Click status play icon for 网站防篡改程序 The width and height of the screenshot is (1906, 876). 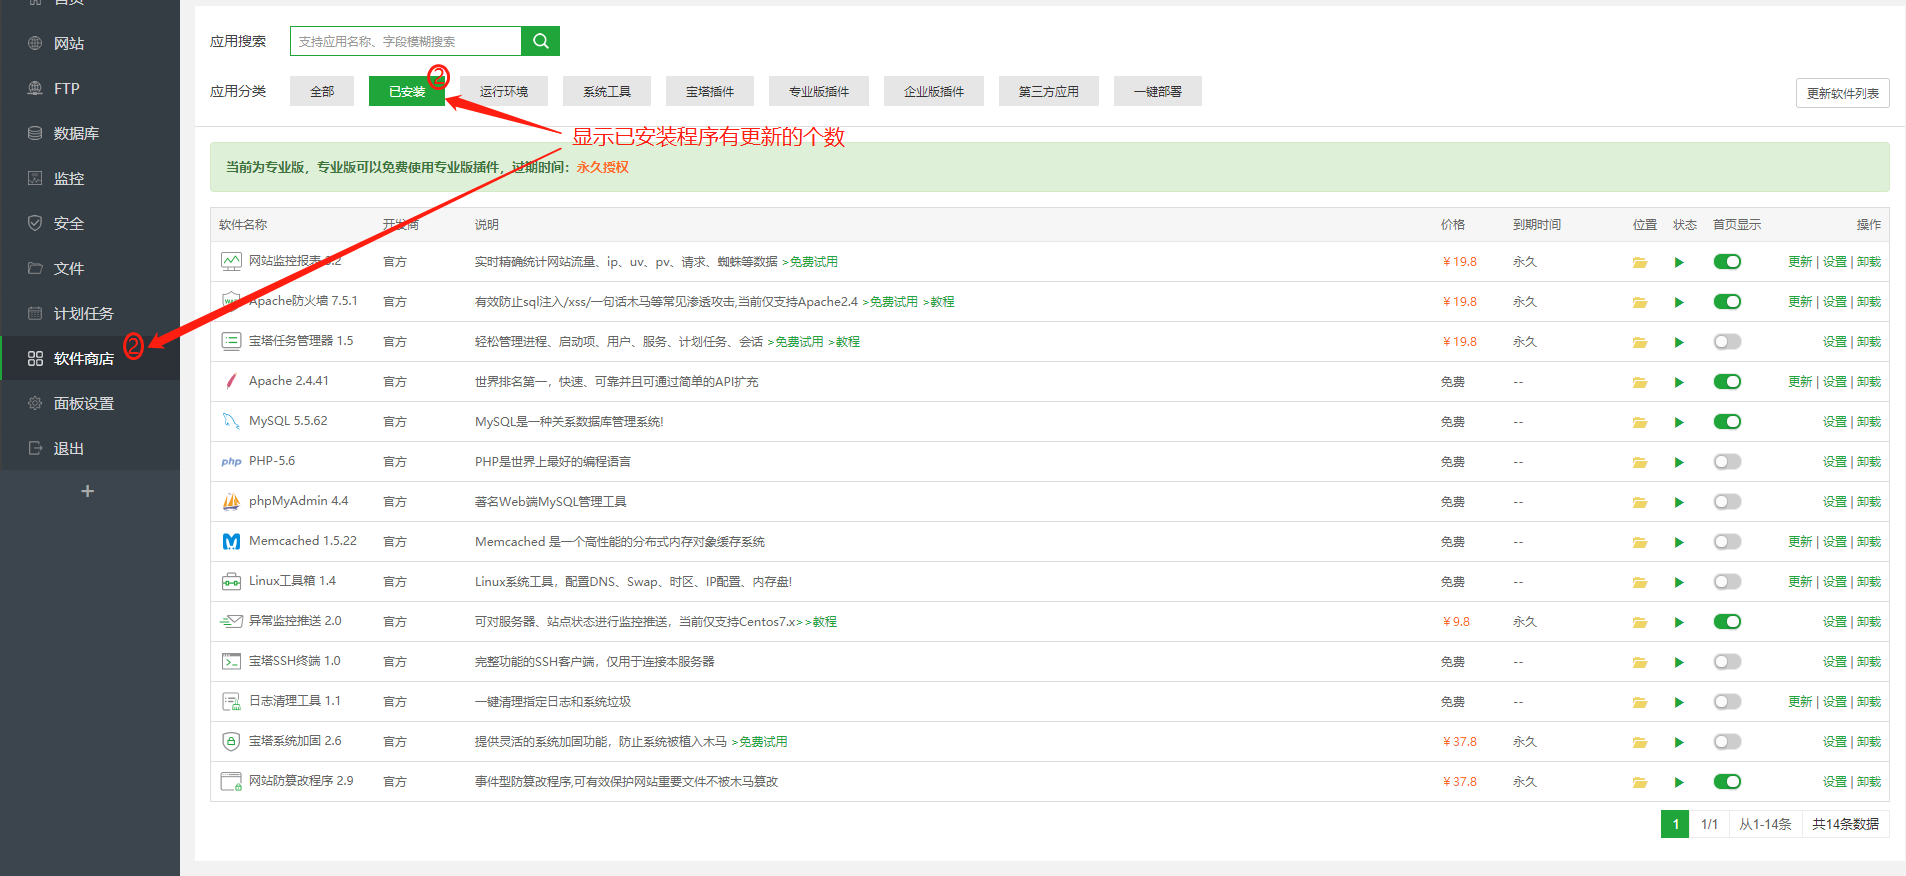pyautogui.click(x=1679, y=782)
